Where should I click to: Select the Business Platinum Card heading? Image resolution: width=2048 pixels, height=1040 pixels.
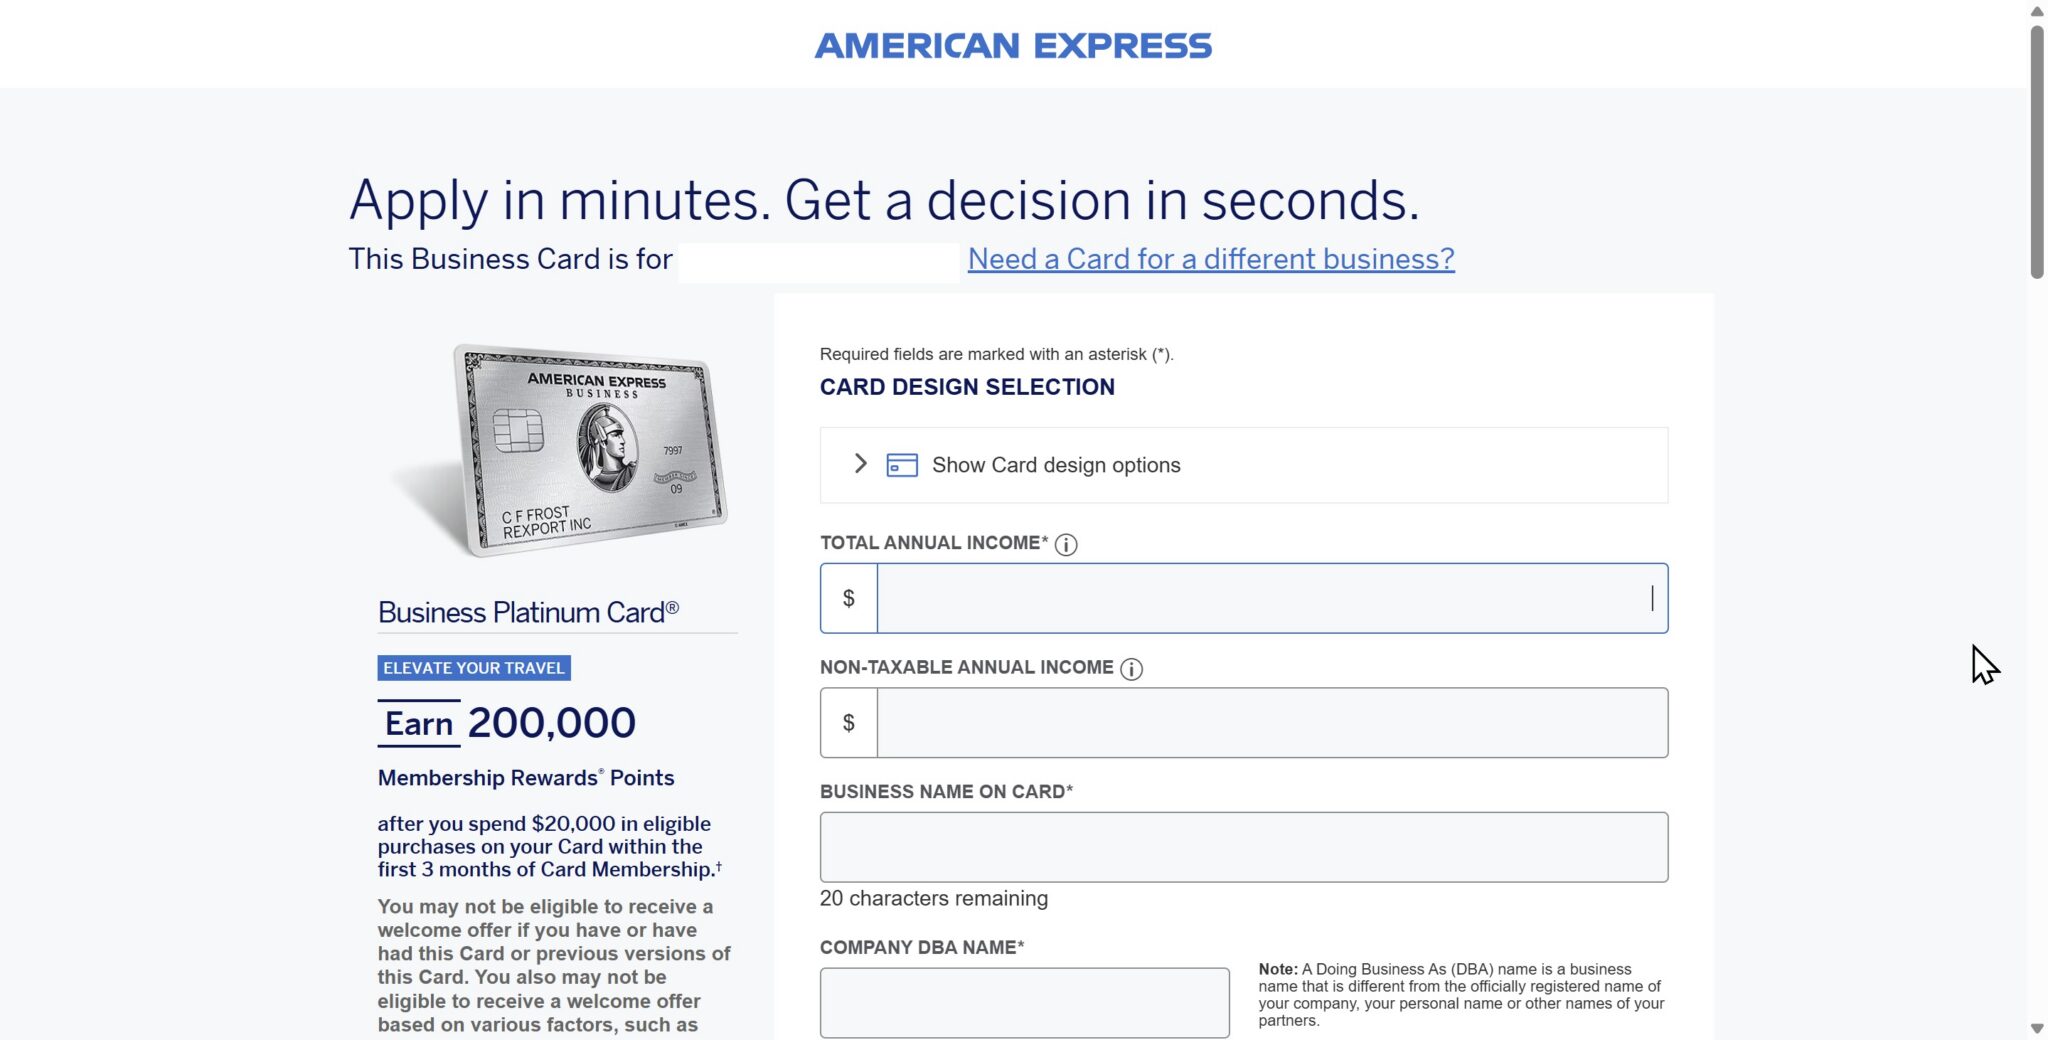click(x=528, y=611)
